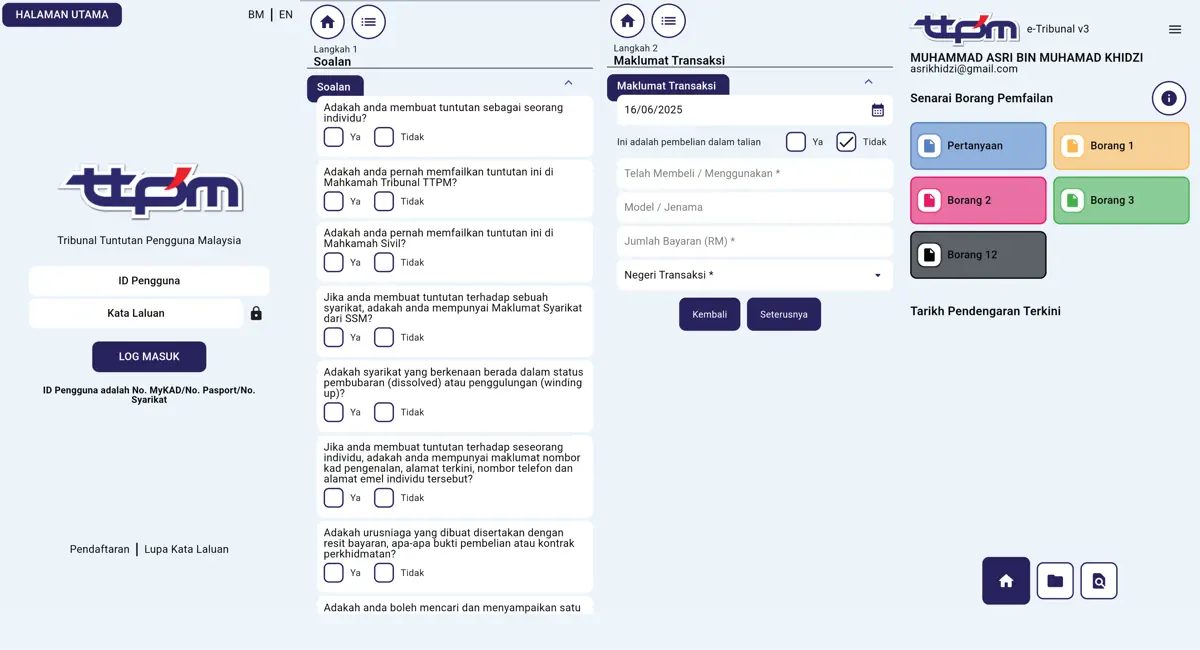Tick Ya for pembelian dalam talian
1200x650 pixels.
point(796,142)
